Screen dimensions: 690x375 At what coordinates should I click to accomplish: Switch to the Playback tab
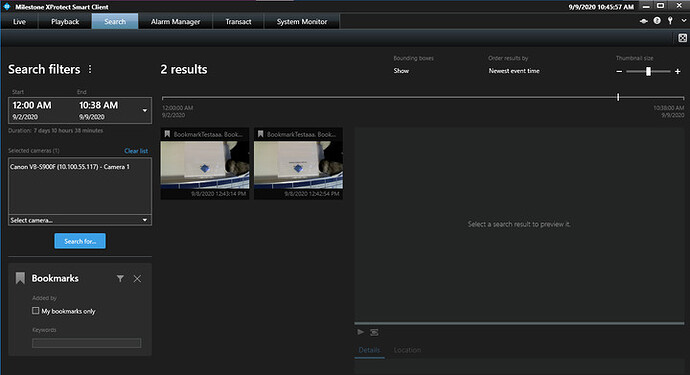click(x=65, y=22)
